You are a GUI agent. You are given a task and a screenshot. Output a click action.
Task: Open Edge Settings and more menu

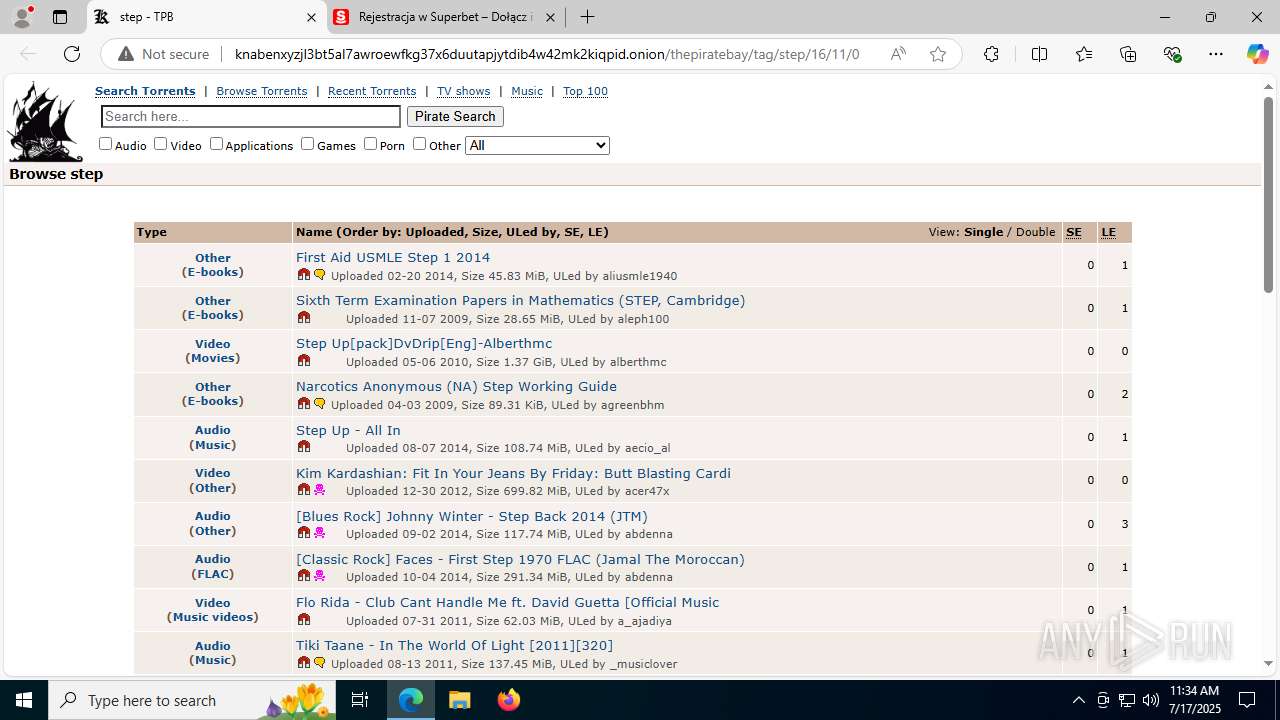pyautogui.click(x=1216, y=54)
